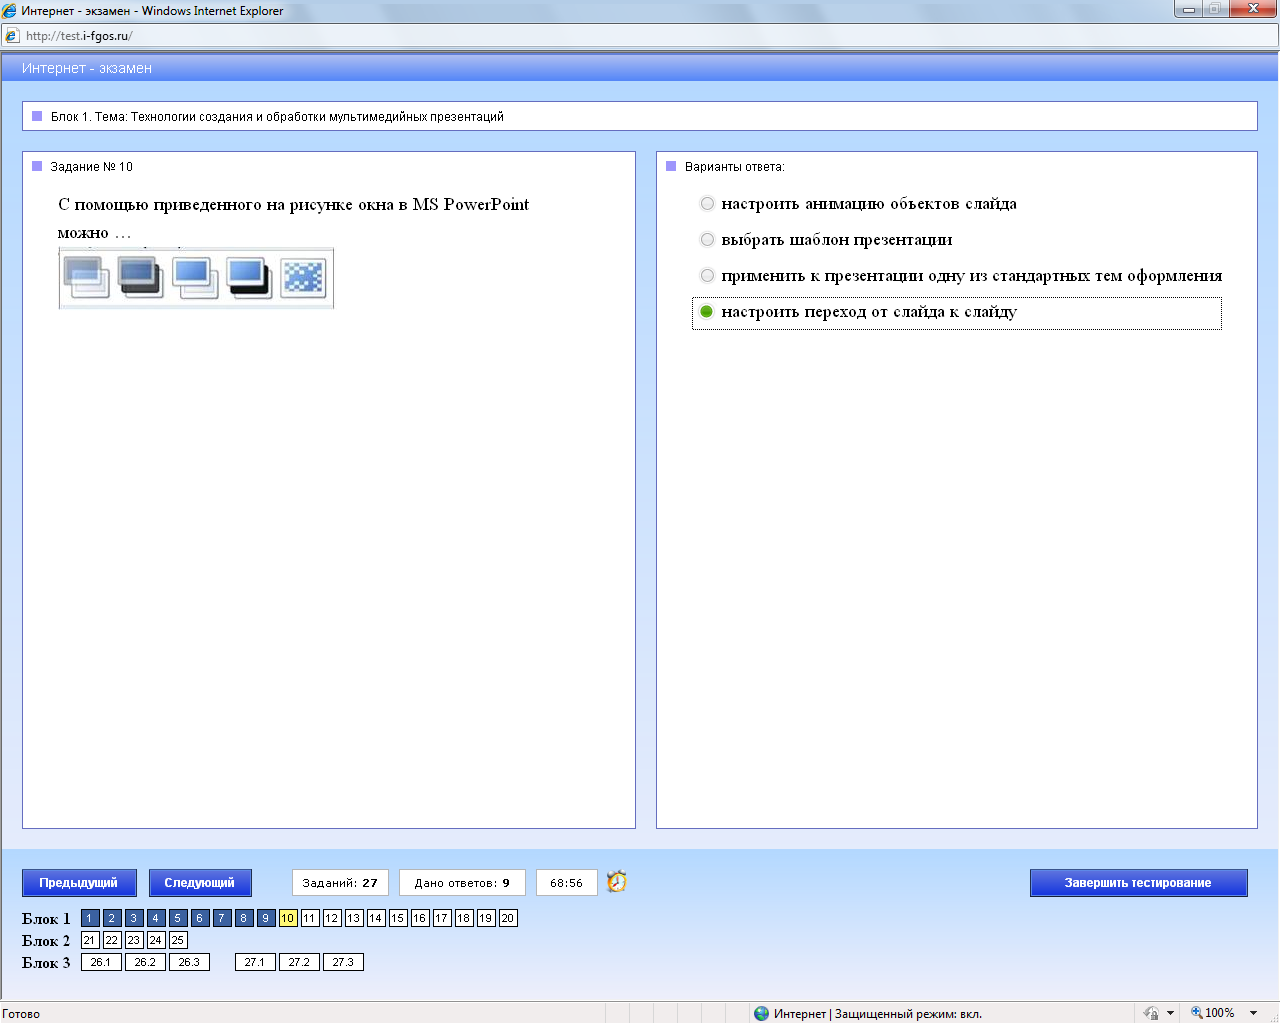1280x1024 pixels.
Task: Jump to question 17
Action: [442, 918]
